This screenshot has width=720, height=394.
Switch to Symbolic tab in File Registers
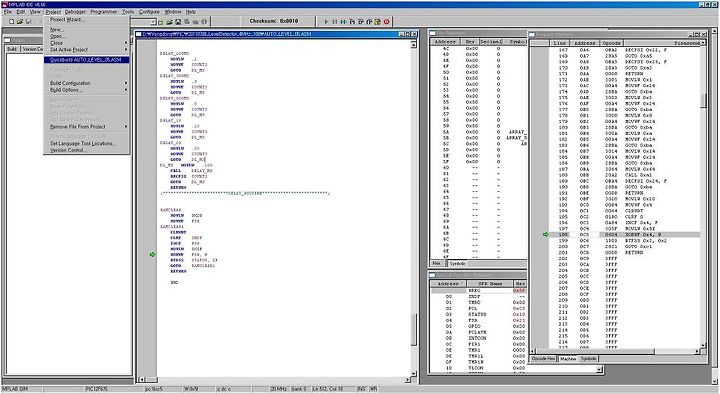point(457,264)
